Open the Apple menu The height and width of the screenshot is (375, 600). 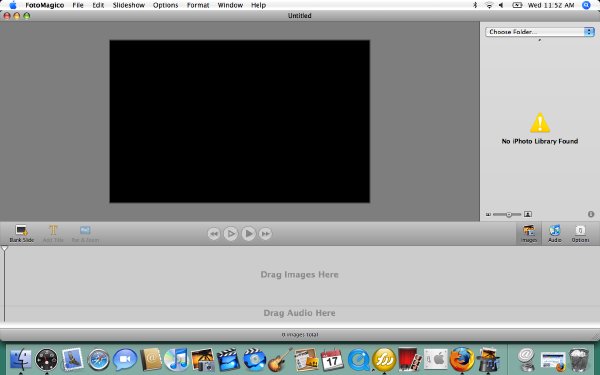pos(13,5)
